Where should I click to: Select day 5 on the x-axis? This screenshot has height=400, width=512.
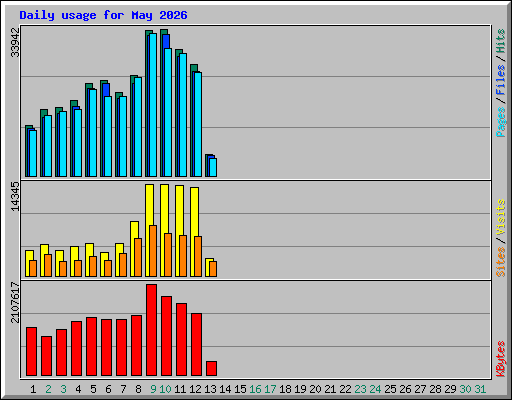pyautogui.click(x=93, y=389)
